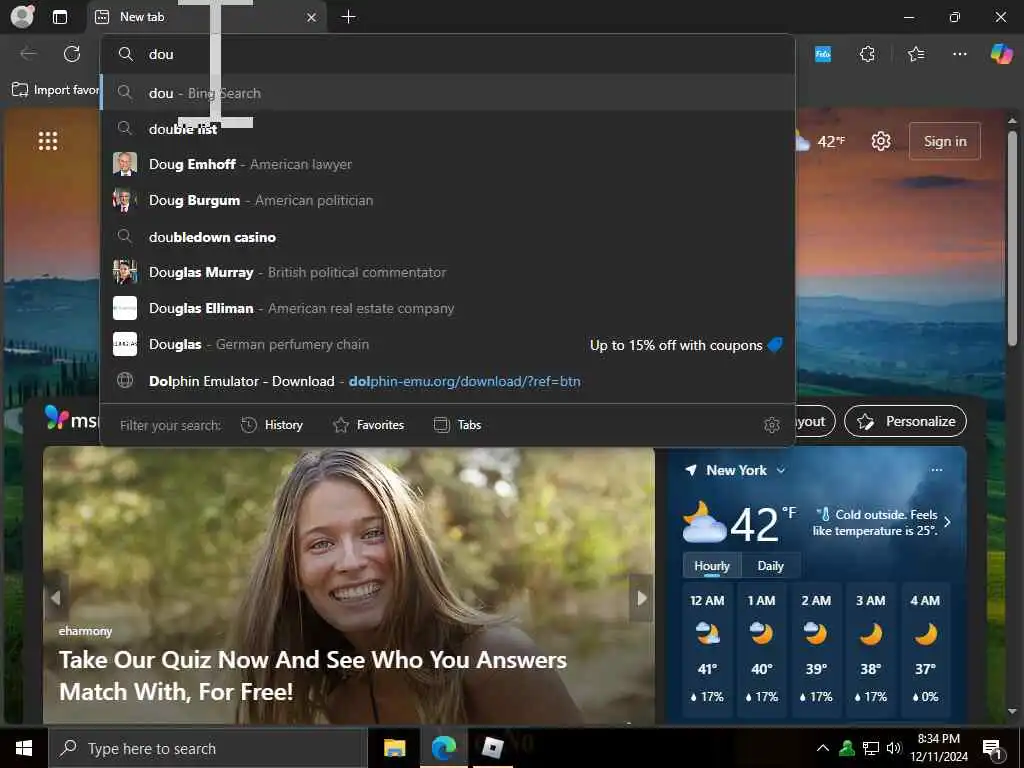
Task: Open search filter settings gear icon
Action: click(772, 425)
